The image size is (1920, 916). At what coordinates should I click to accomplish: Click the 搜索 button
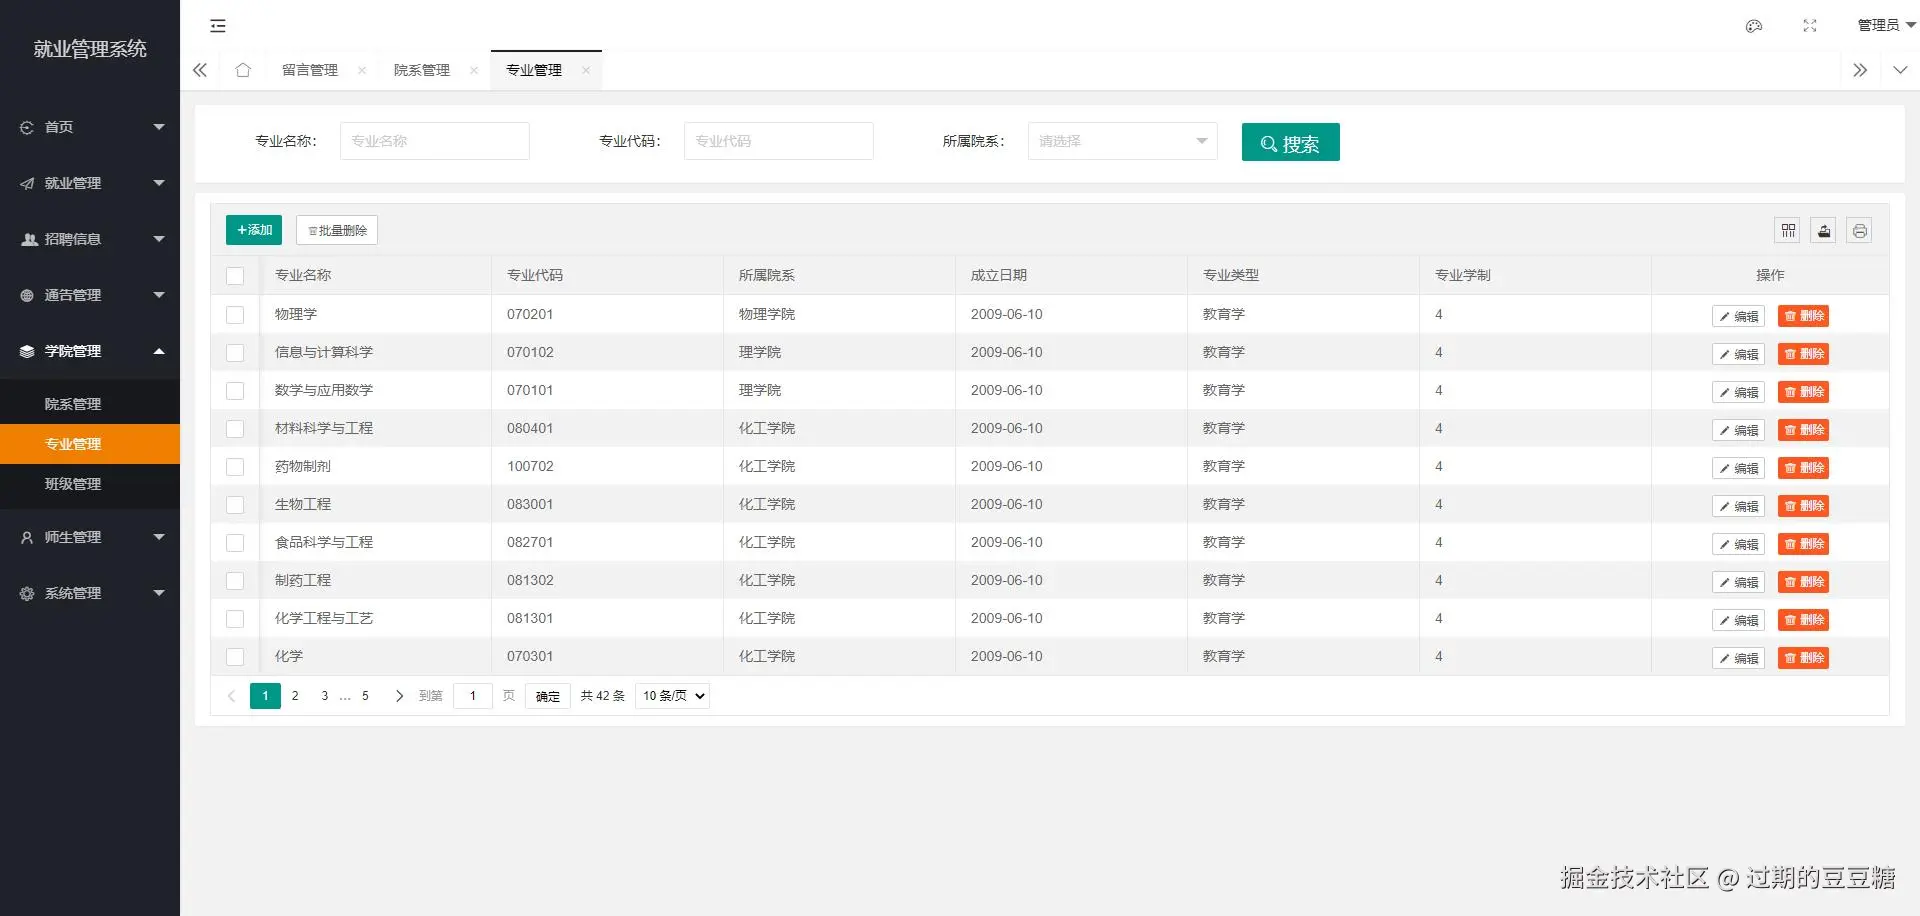click(1290, 142)
